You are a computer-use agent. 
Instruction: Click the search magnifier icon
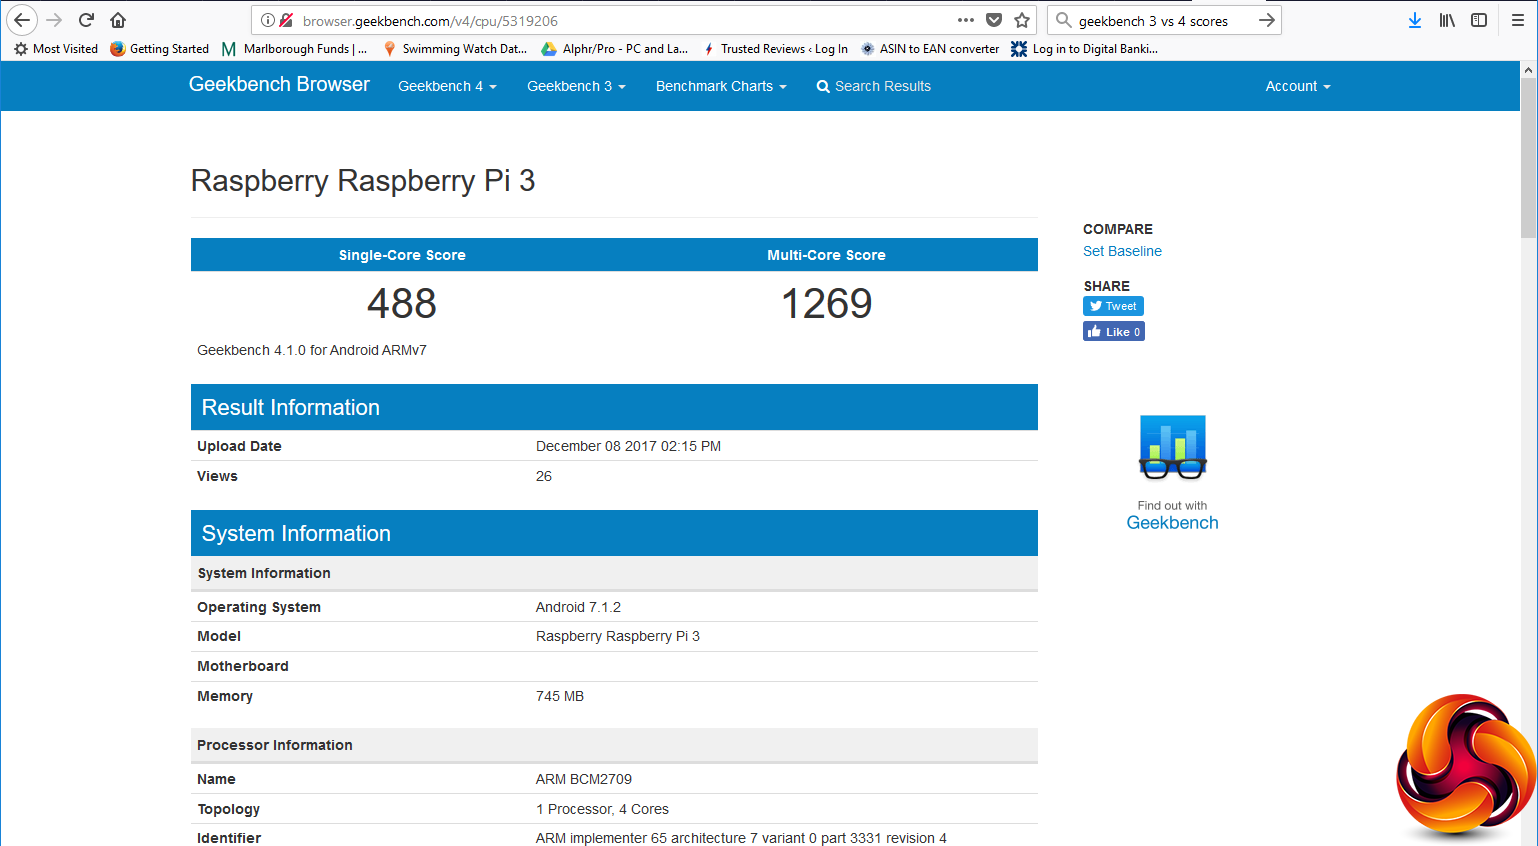click(x=1064, y=20)
